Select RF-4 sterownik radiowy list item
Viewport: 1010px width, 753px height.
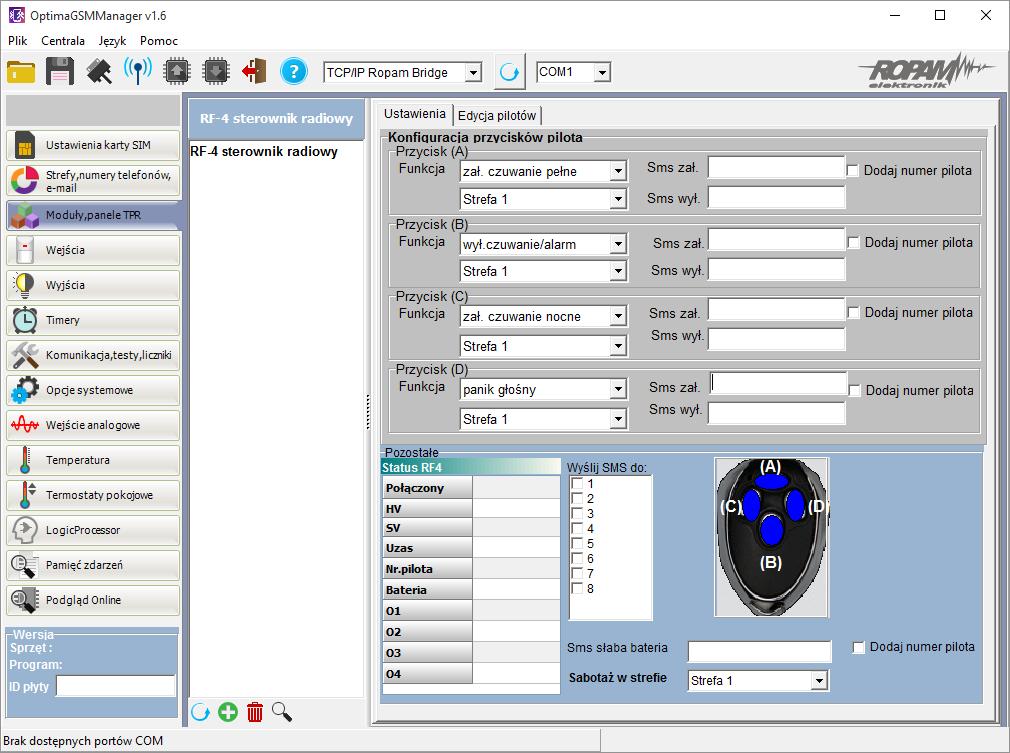(264, 152)
